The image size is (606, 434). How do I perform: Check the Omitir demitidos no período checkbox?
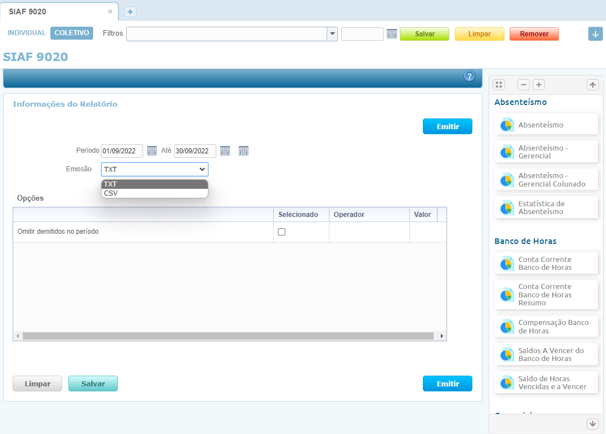281,232
